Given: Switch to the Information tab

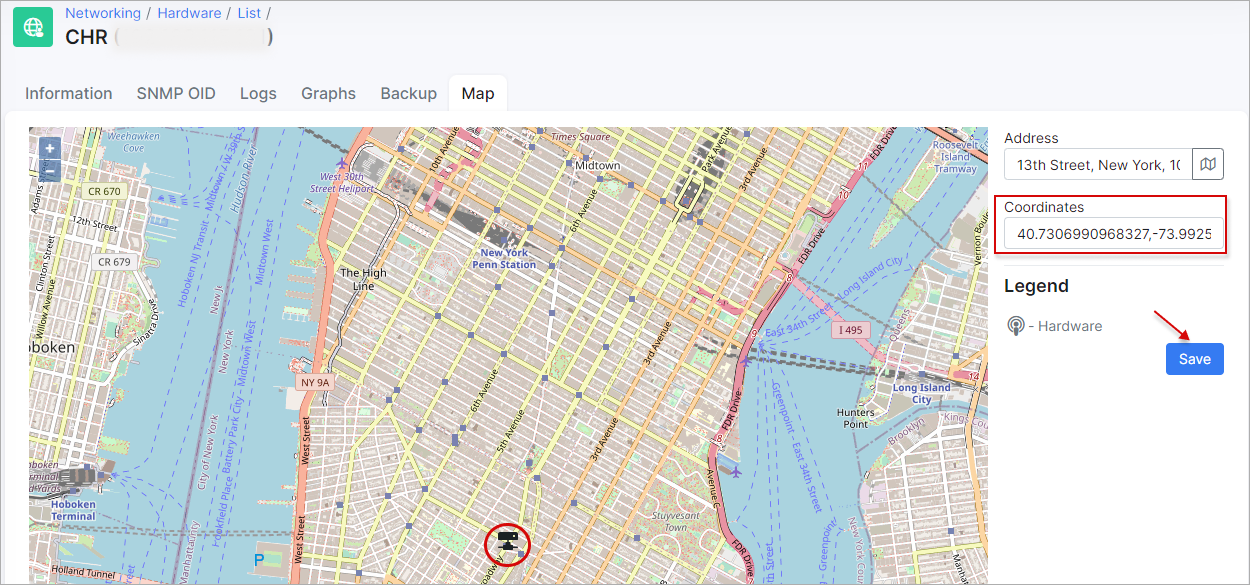Looking at the screenshot, I should tap(69, 93).
